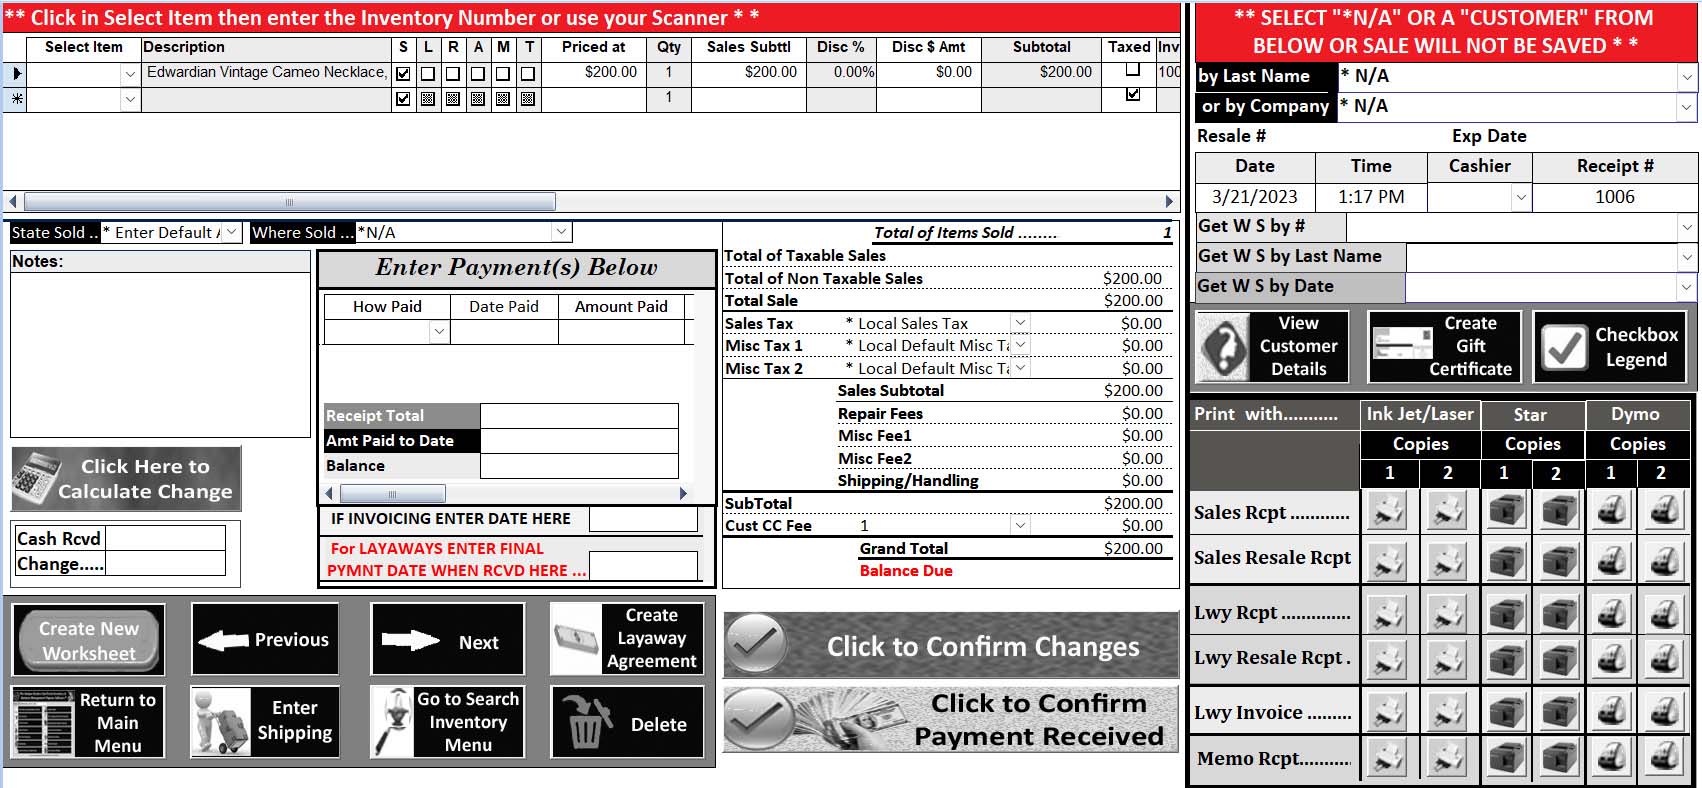This screenshot has height=788, width=1702.
Task: Go to Search Inventory Menu
Action: pos(447,722)
